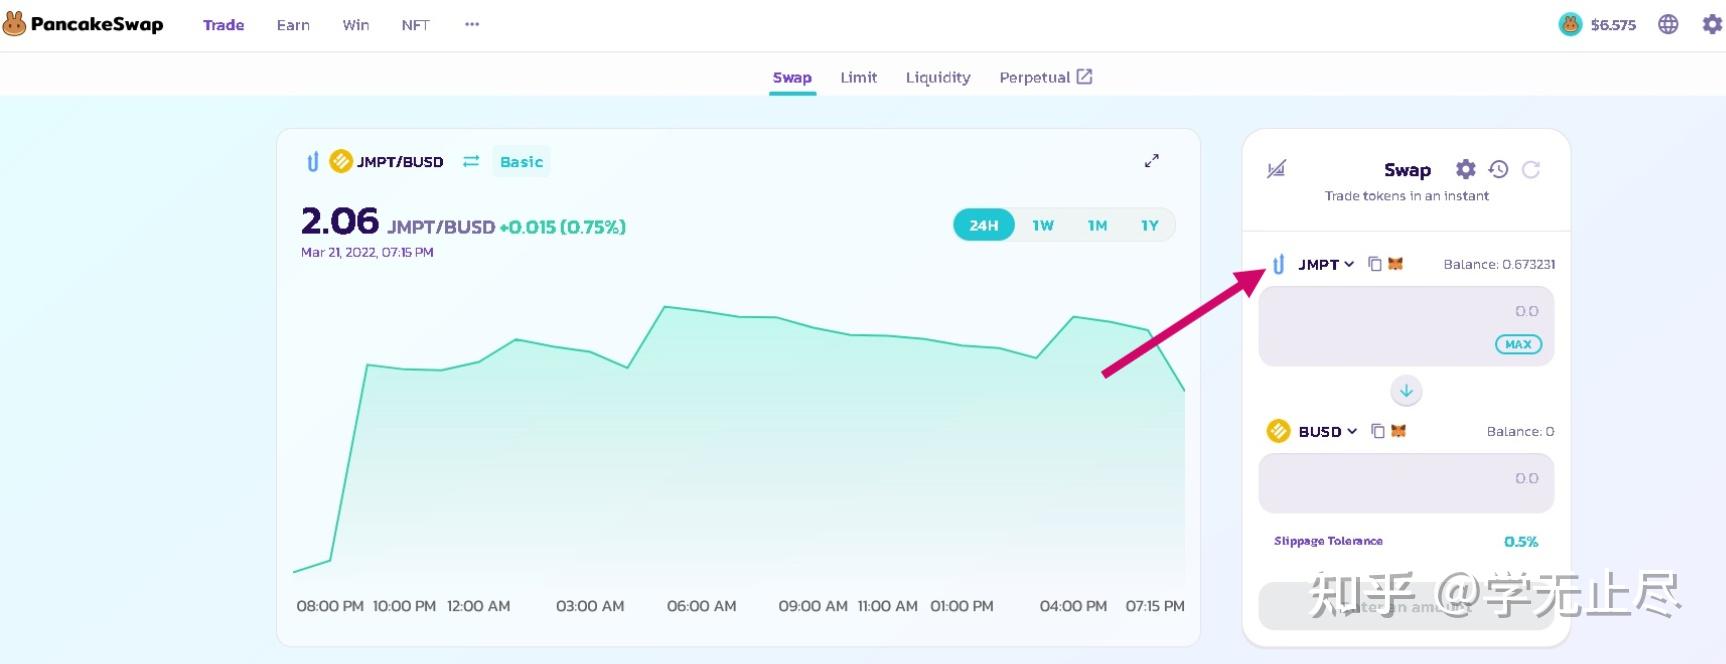1726x664 pixels.
Task: Expand the chart to full screen
Action: (x=1152, y=161)
